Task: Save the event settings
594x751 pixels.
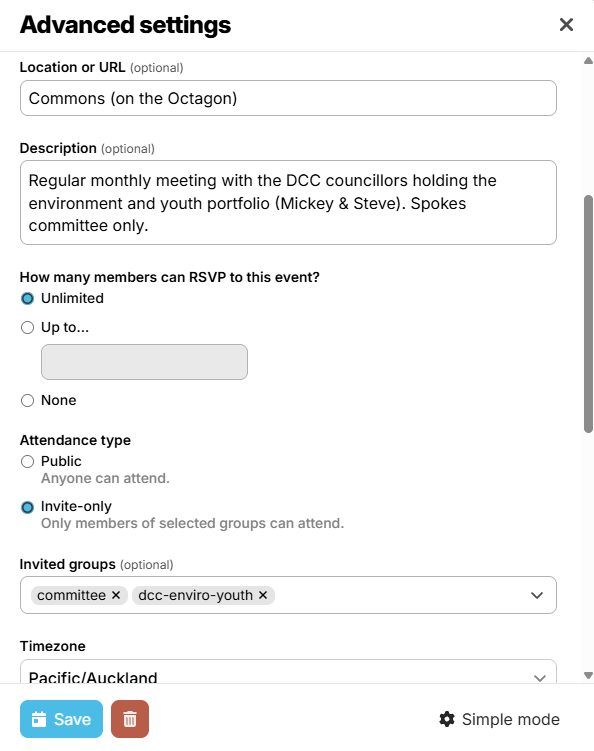Action: (x=61, y=719)
